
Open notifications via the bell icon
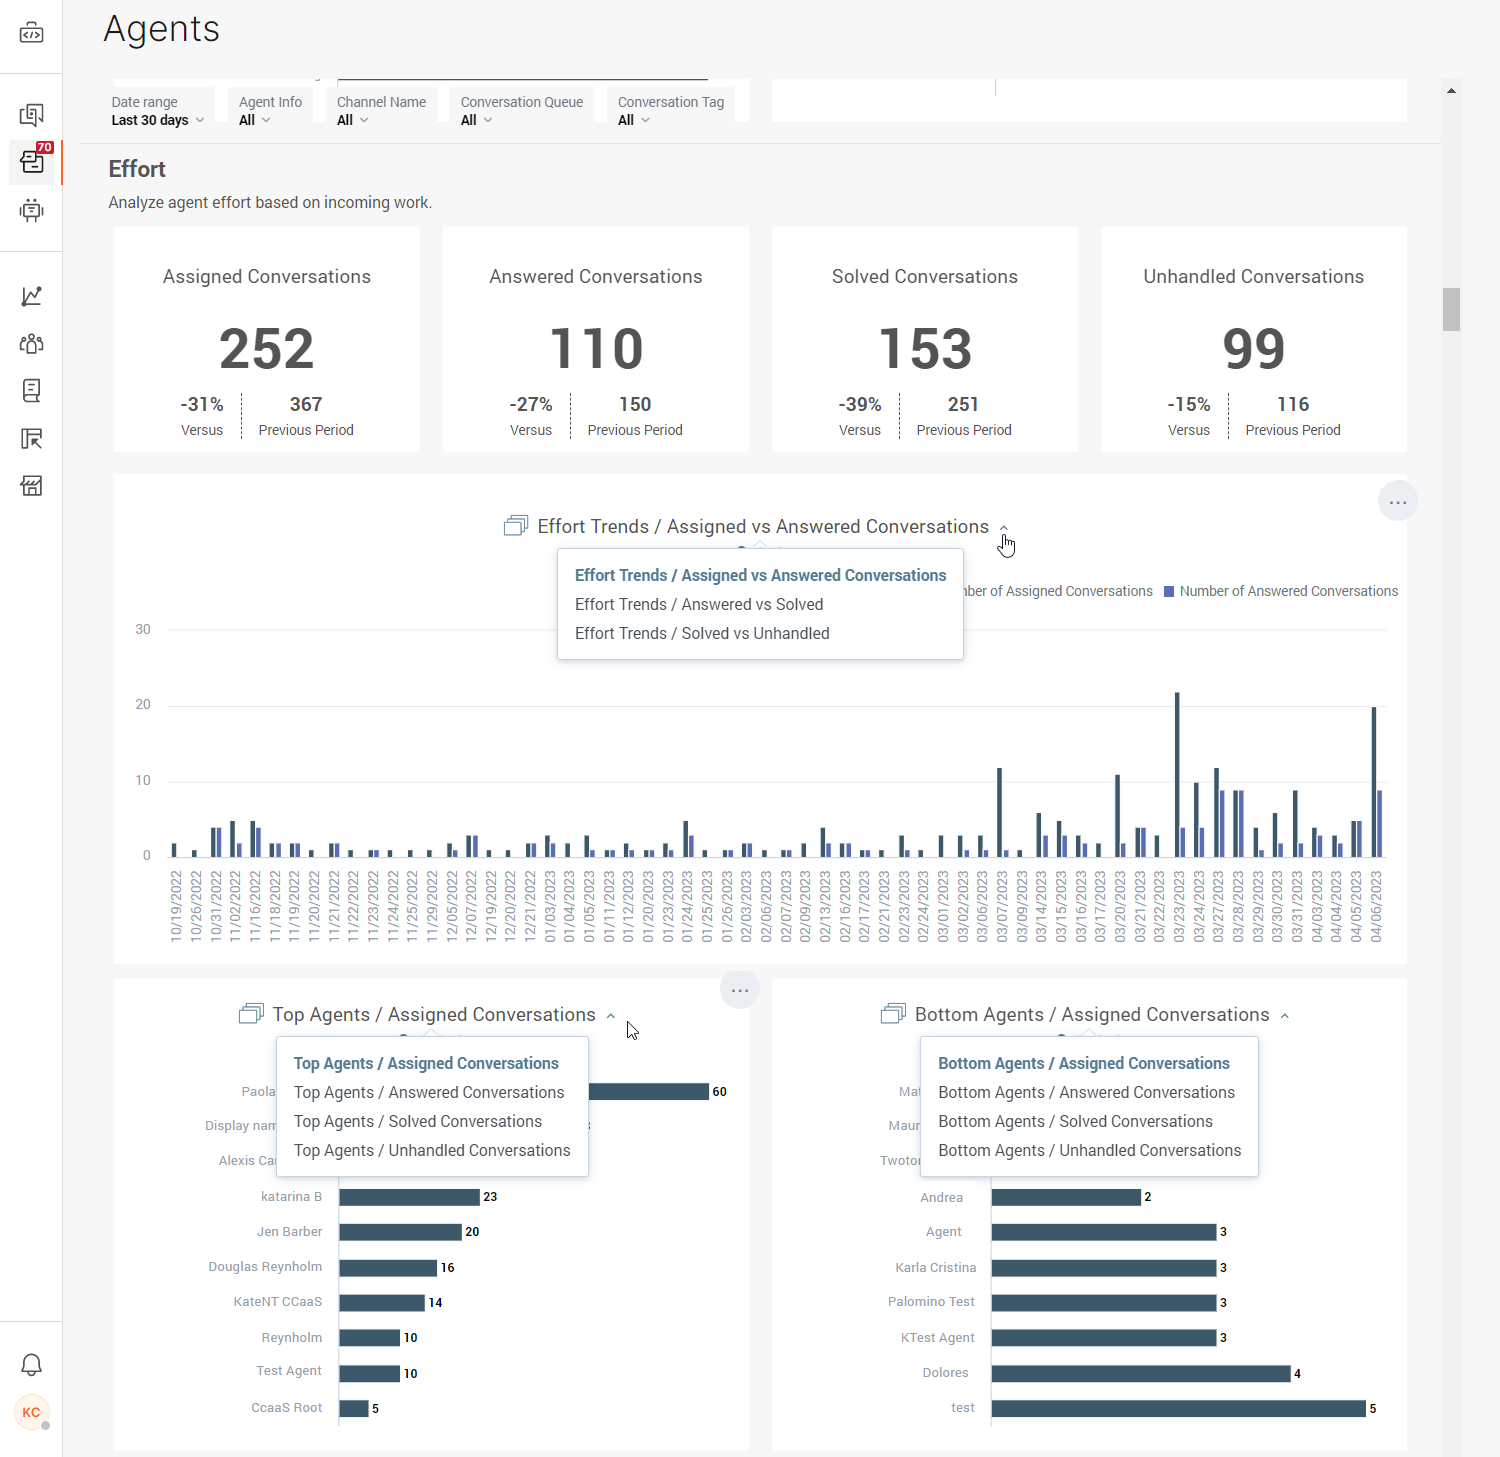coord(31,1364)
